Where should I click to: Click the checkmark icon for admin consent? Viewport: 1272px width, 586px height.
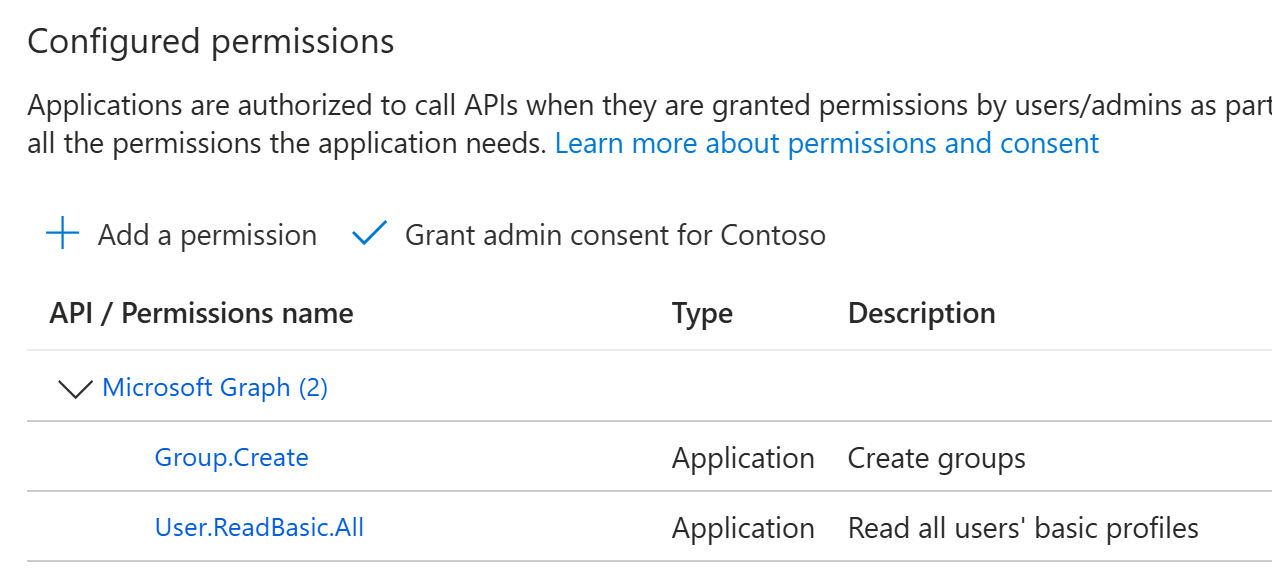369,235
